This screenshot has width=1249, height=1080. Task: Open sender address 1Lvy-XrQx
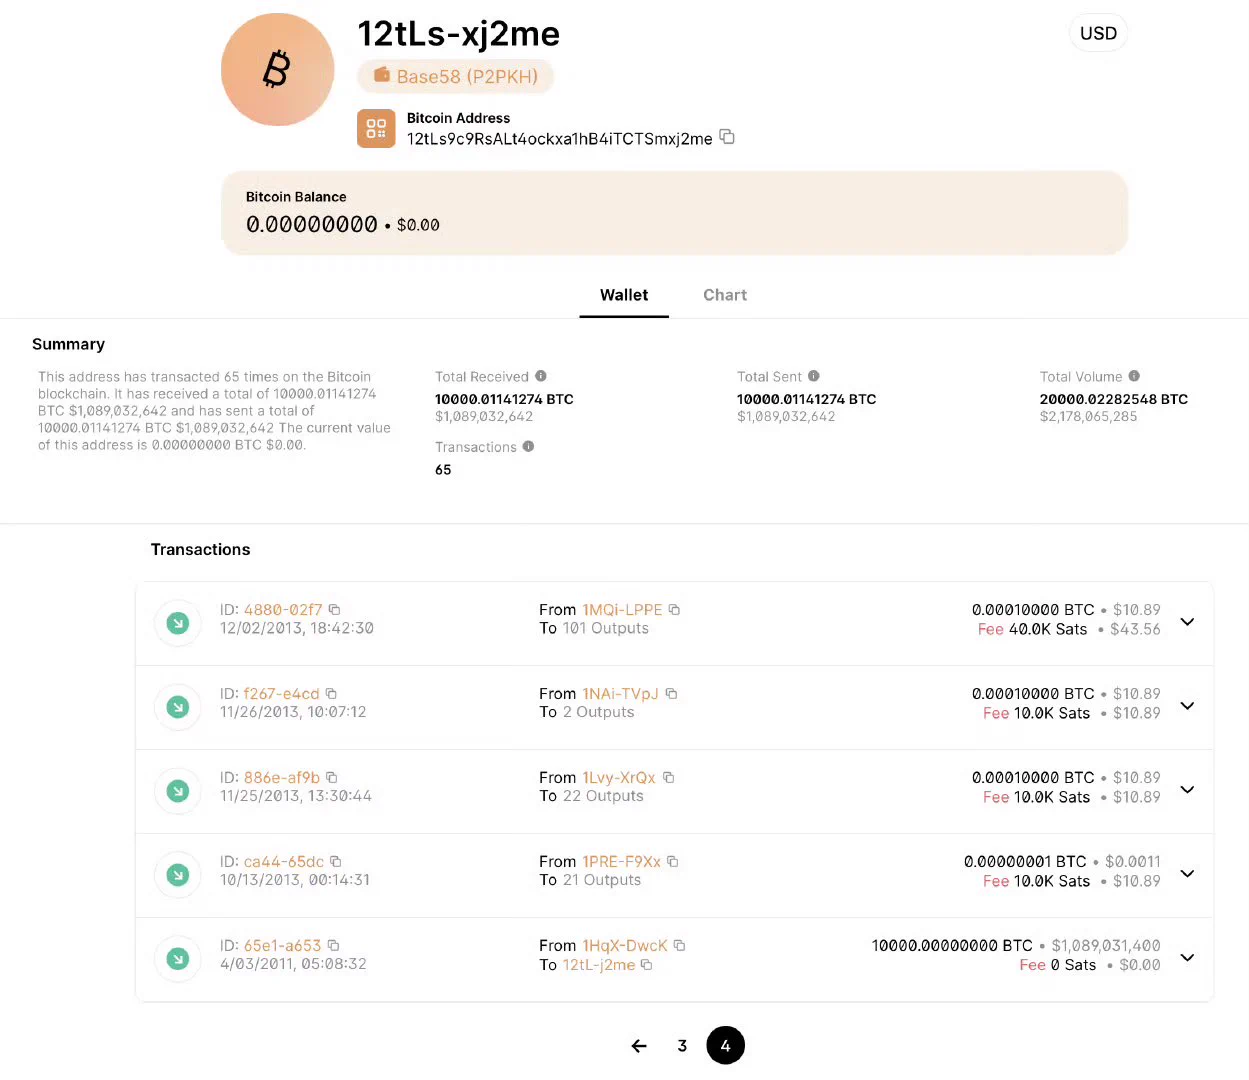click(619, 777)
